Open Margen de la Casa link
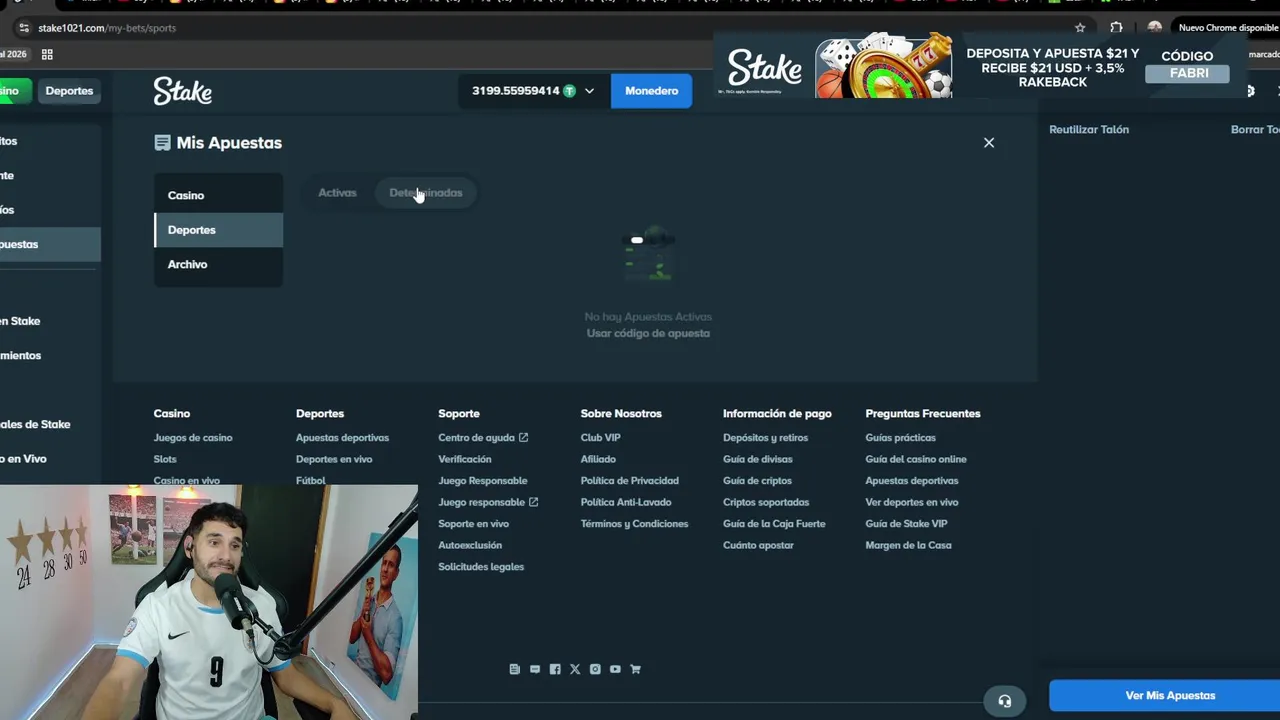 (x=908, y=545)
